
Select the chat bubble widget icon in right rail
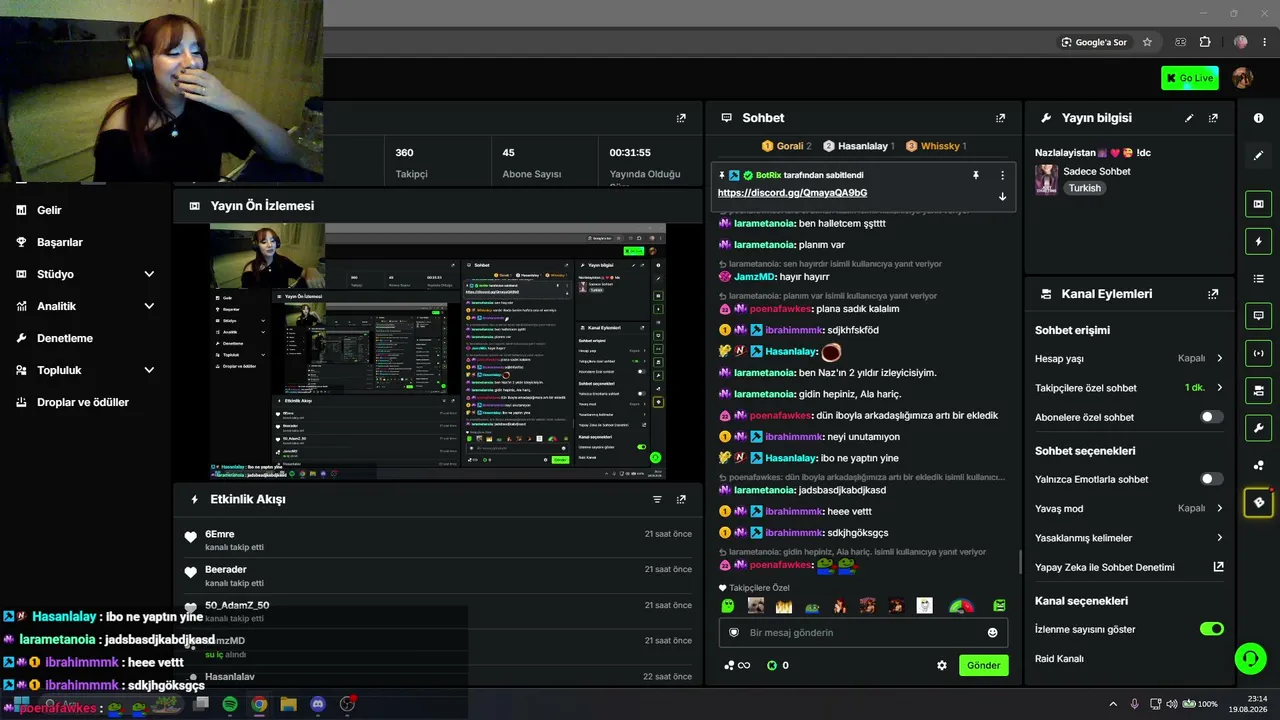click(1258, 315)
